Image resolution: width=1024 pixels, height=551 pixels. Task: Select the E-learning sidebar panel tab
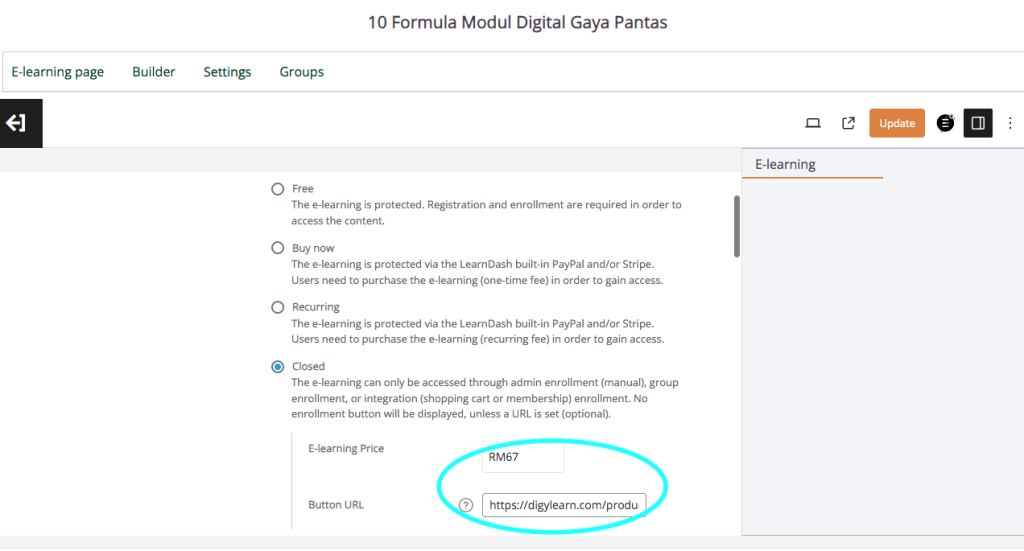tap(785, 164)
